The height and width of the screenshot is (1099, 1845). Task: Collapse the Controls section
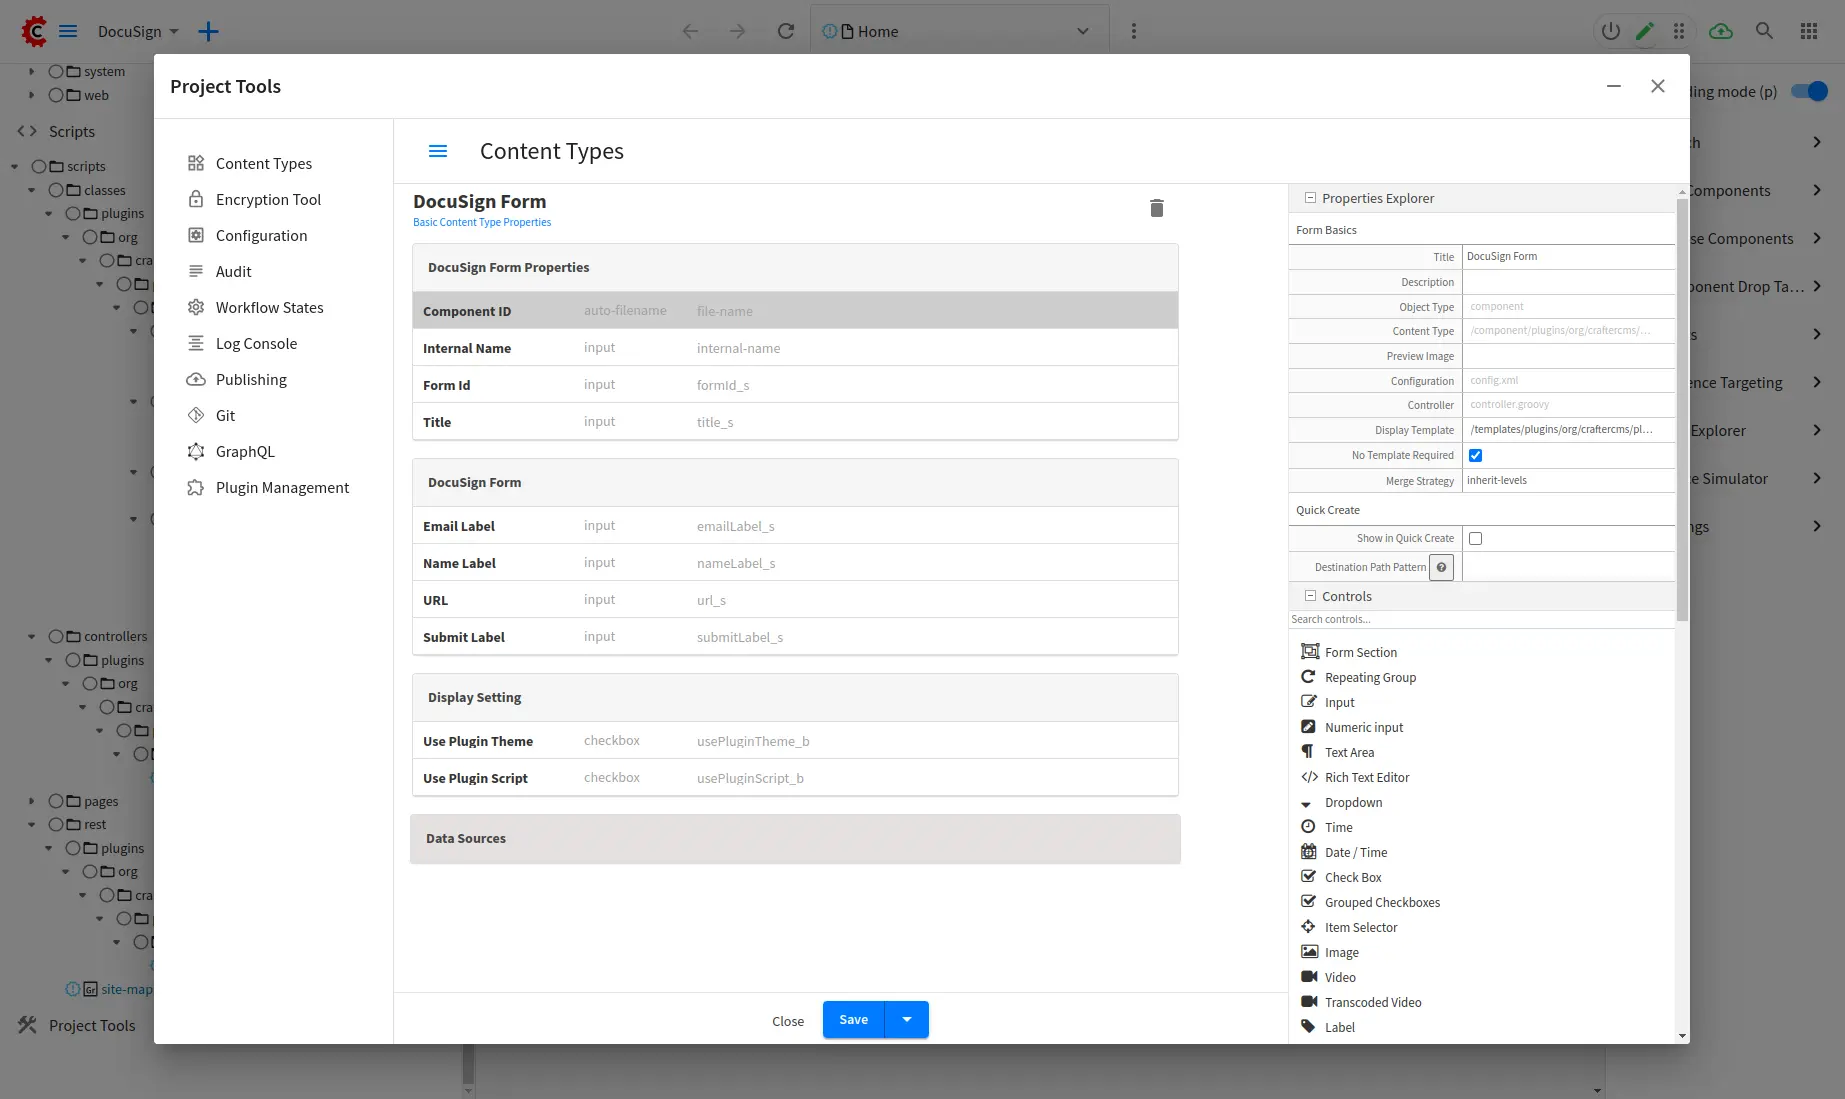click(x=1310, y=596)
